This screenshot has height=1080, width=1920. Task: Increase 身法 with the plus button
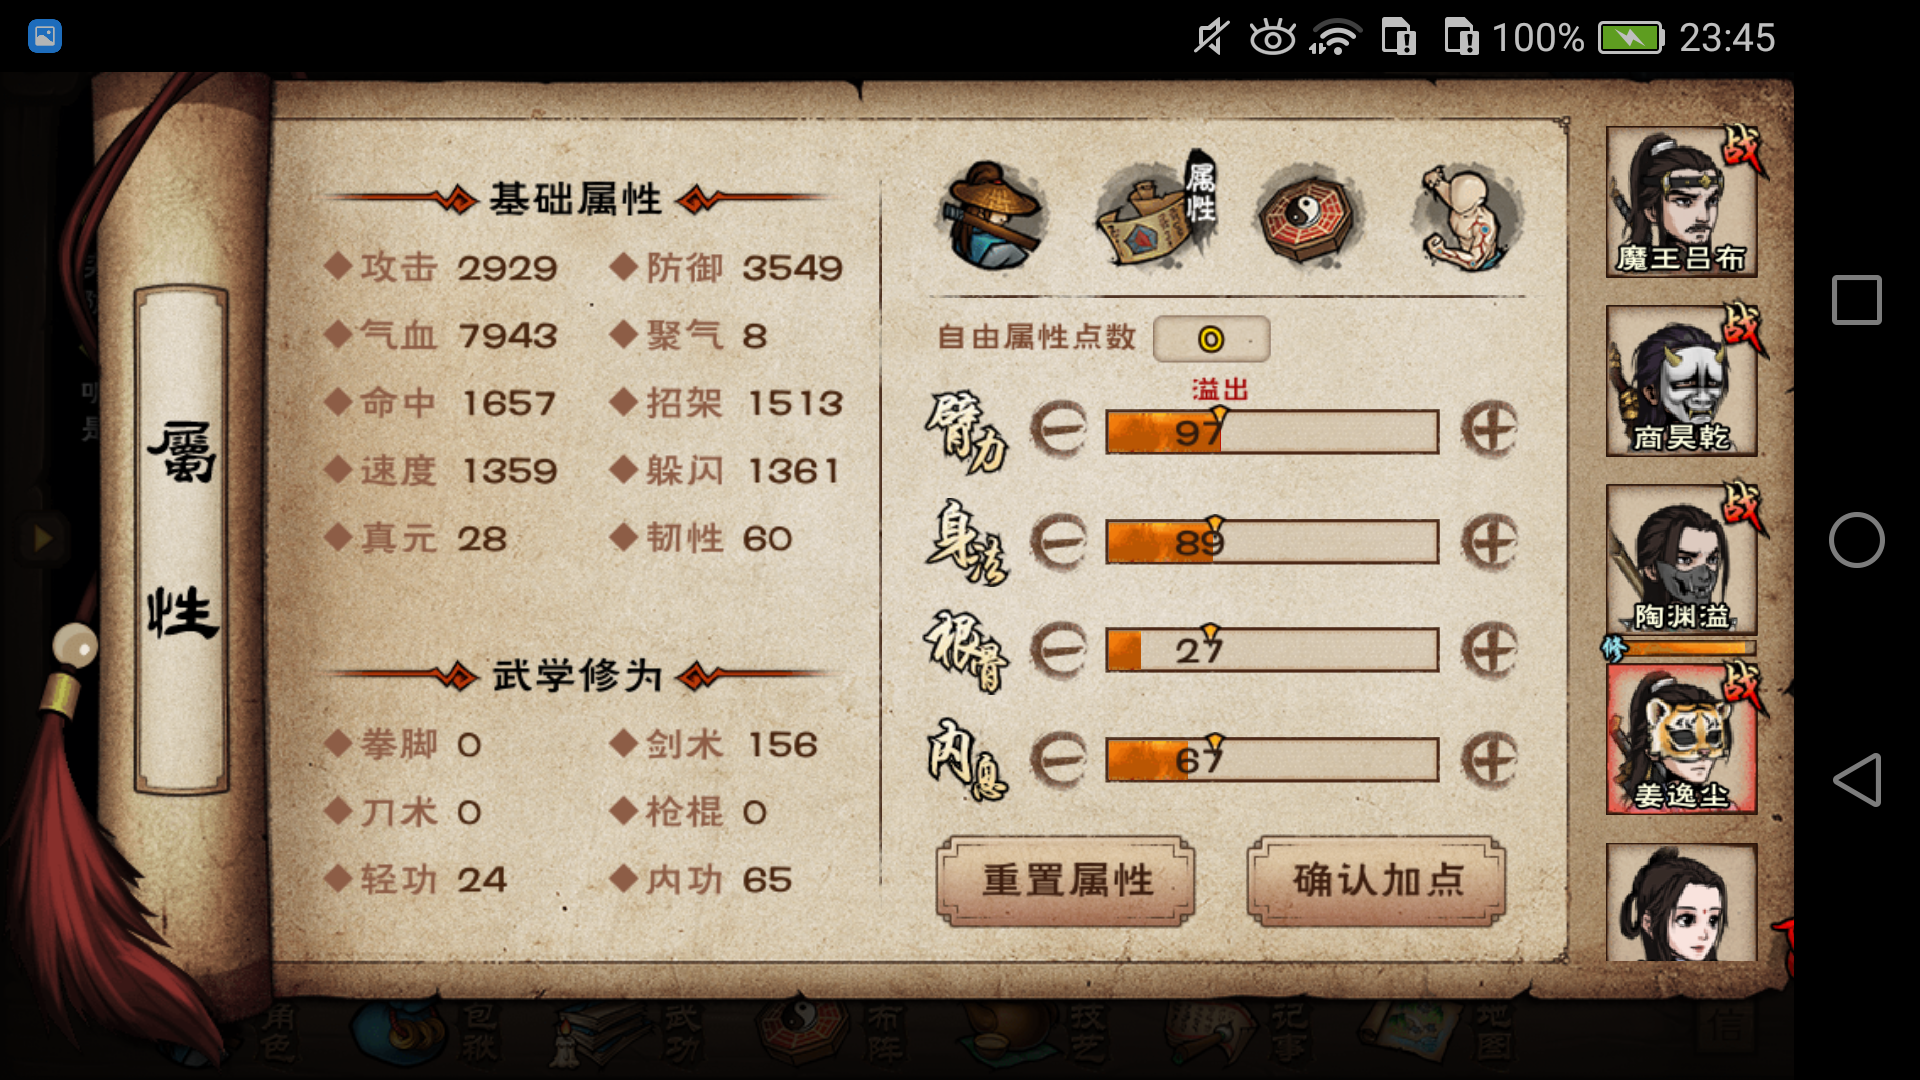click(1489, 543)
